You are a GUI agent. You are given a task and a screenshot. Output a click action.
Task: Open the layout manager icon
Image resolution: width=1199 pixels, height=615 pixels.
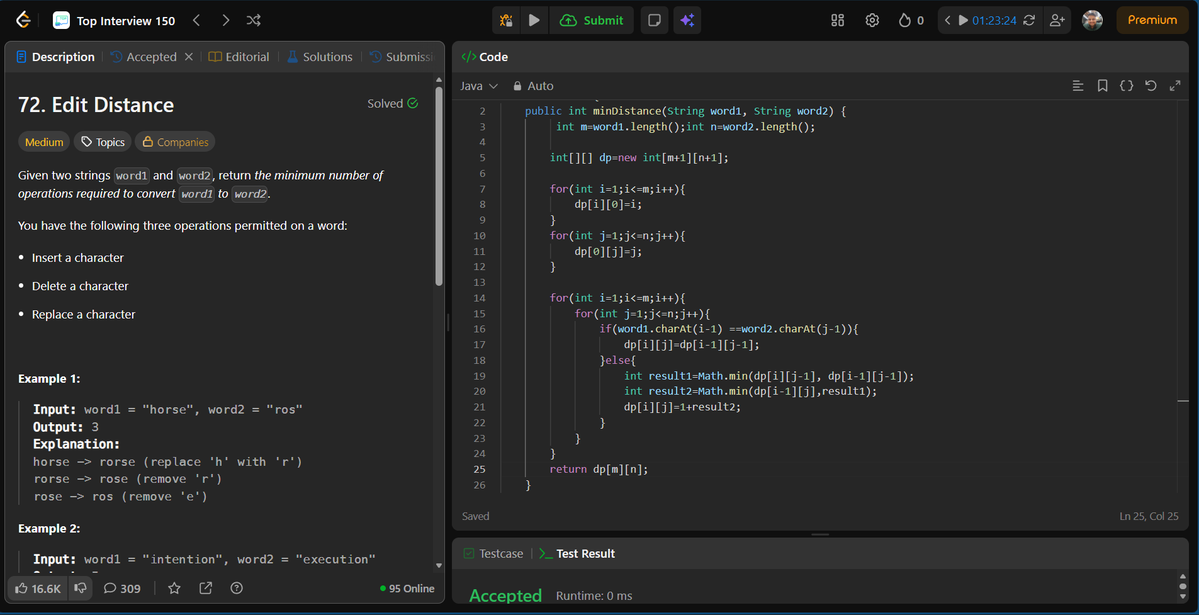coord(837,21)
